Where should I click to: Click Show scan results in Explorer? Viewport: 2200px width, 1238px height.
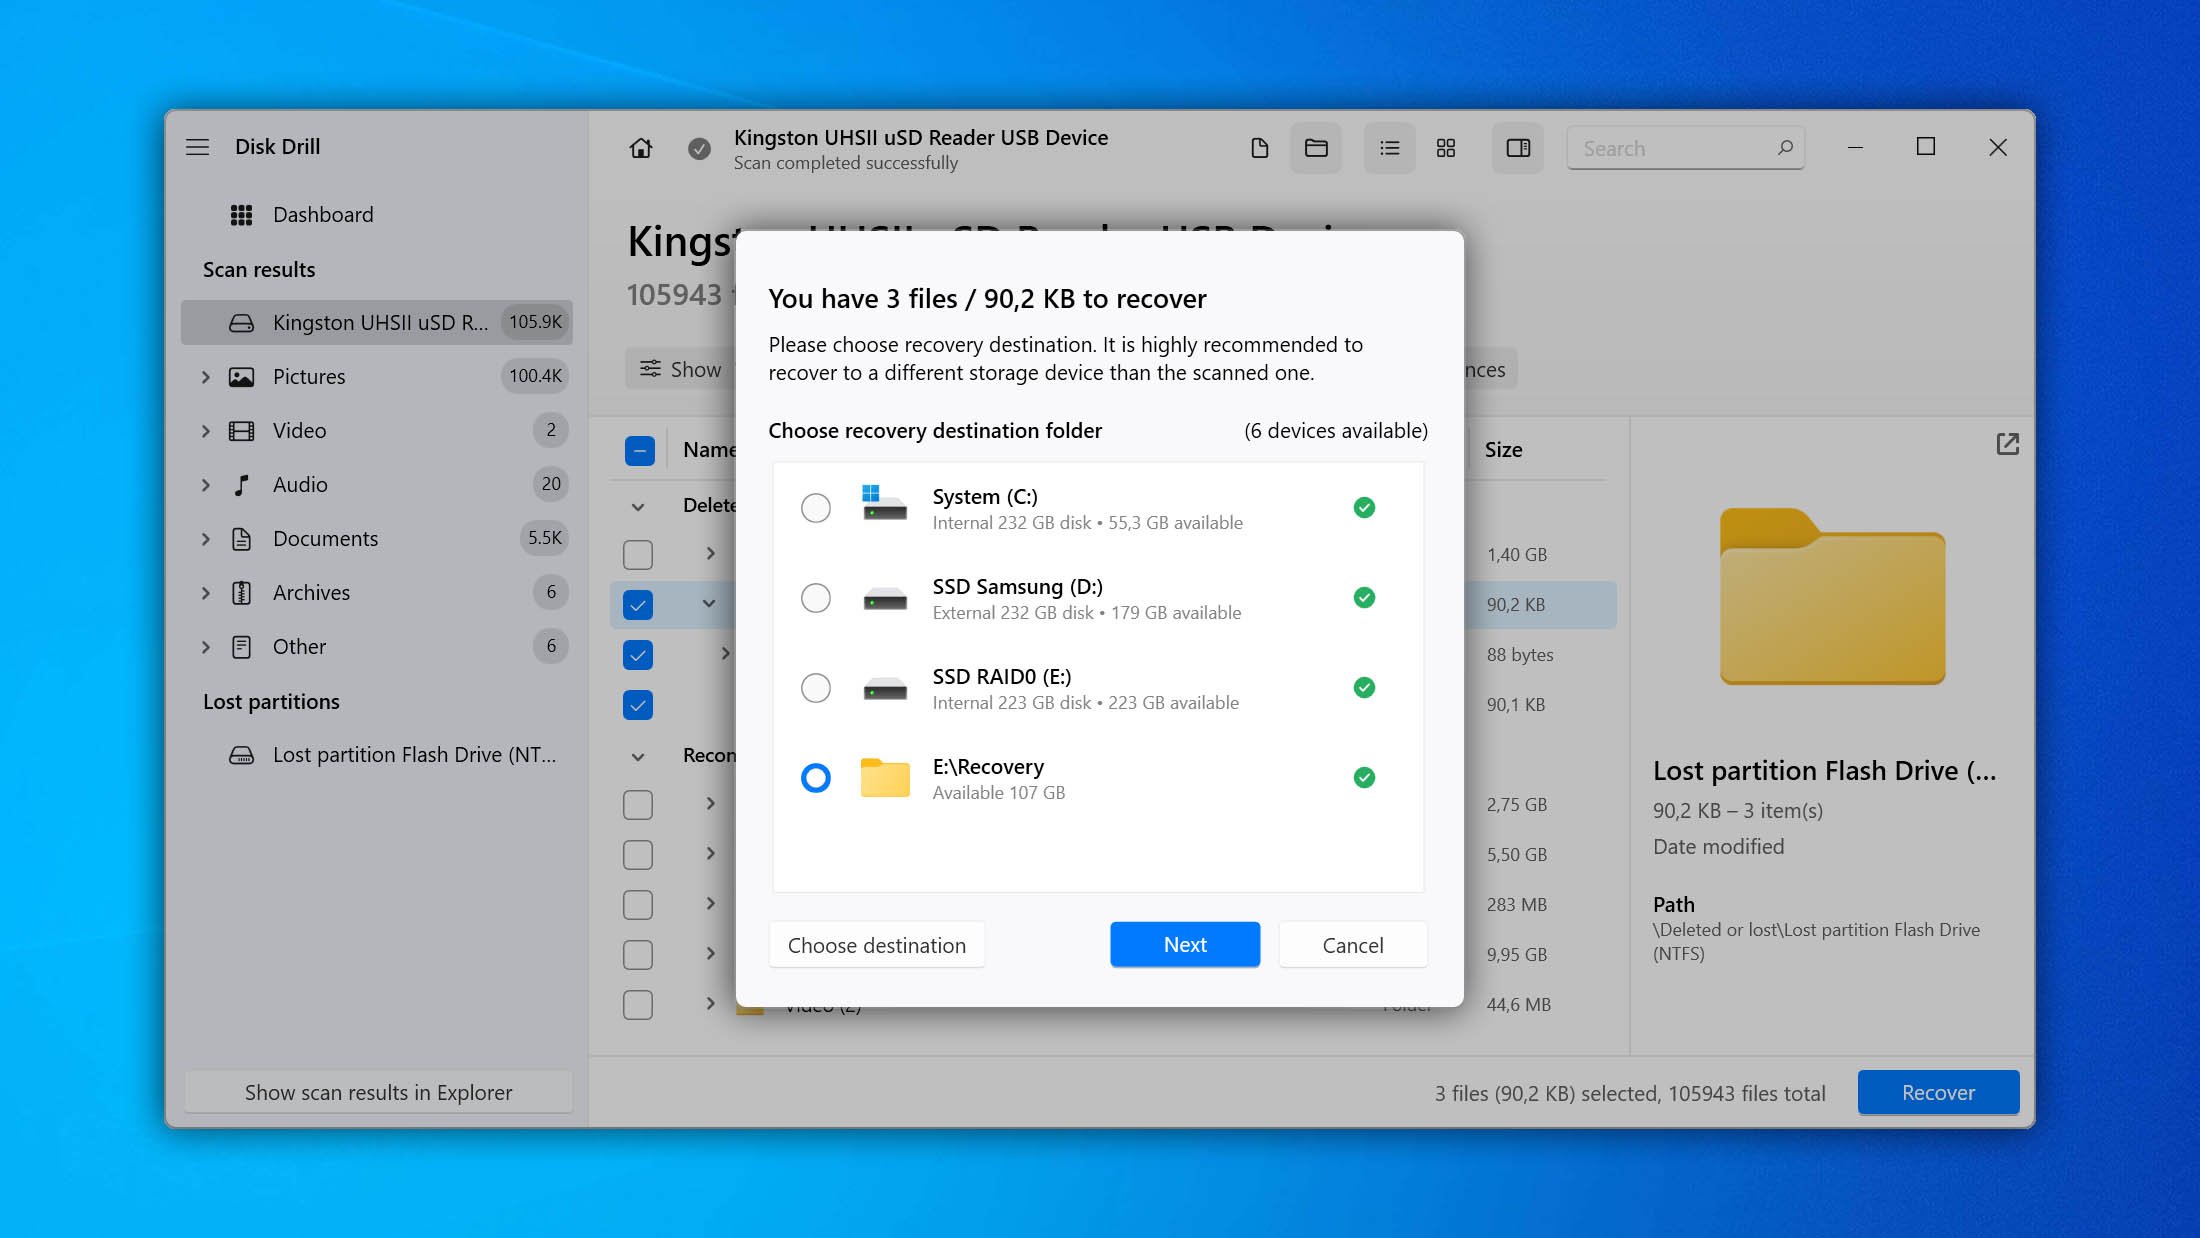click(x=379, y=1093)
